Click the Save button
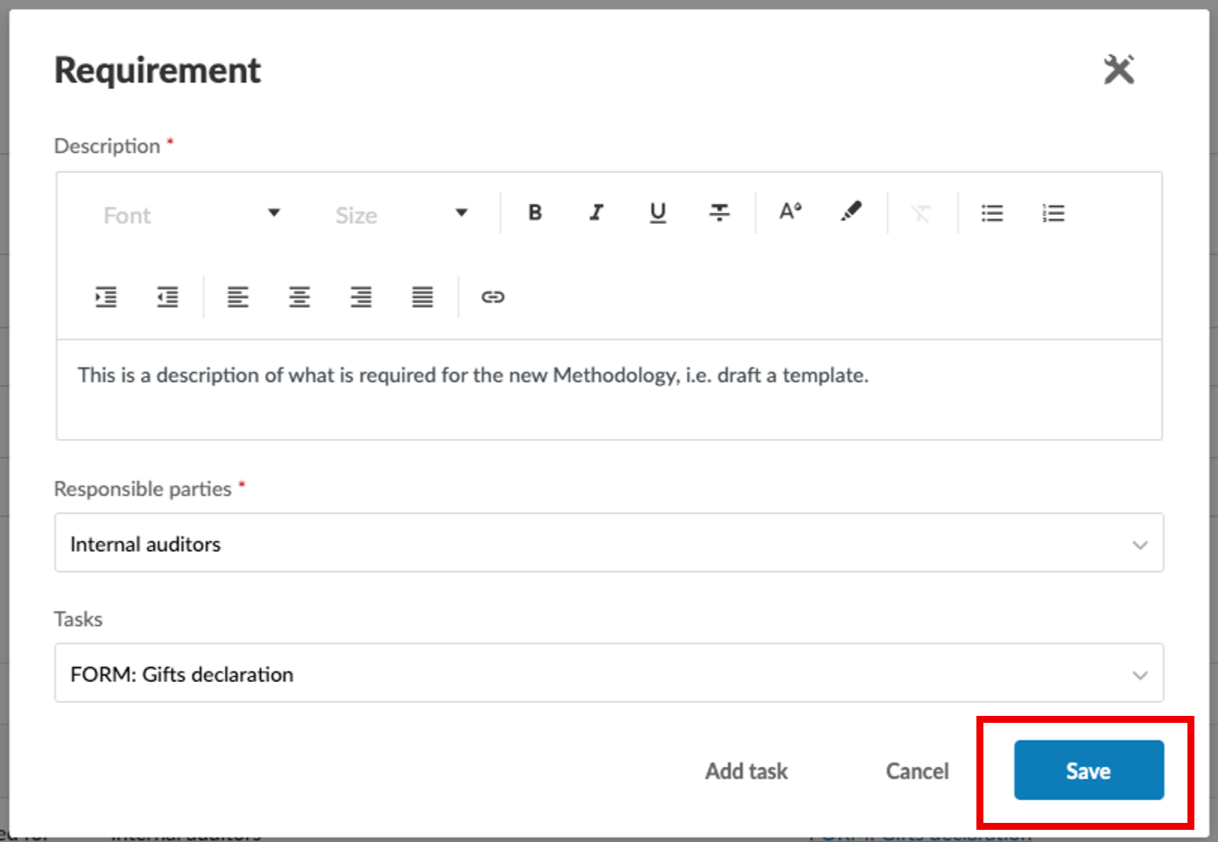Viewport: 1218px width, 842px height. click(1089, 770)
